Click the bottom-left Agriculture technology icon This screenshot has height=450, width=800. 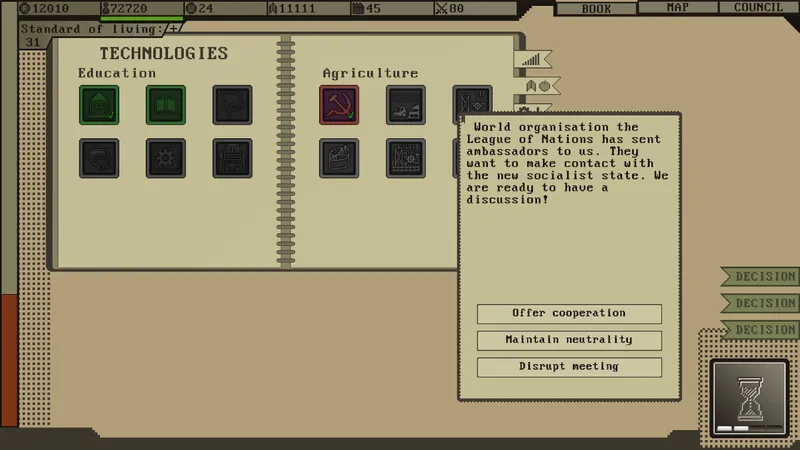[339, 158]
